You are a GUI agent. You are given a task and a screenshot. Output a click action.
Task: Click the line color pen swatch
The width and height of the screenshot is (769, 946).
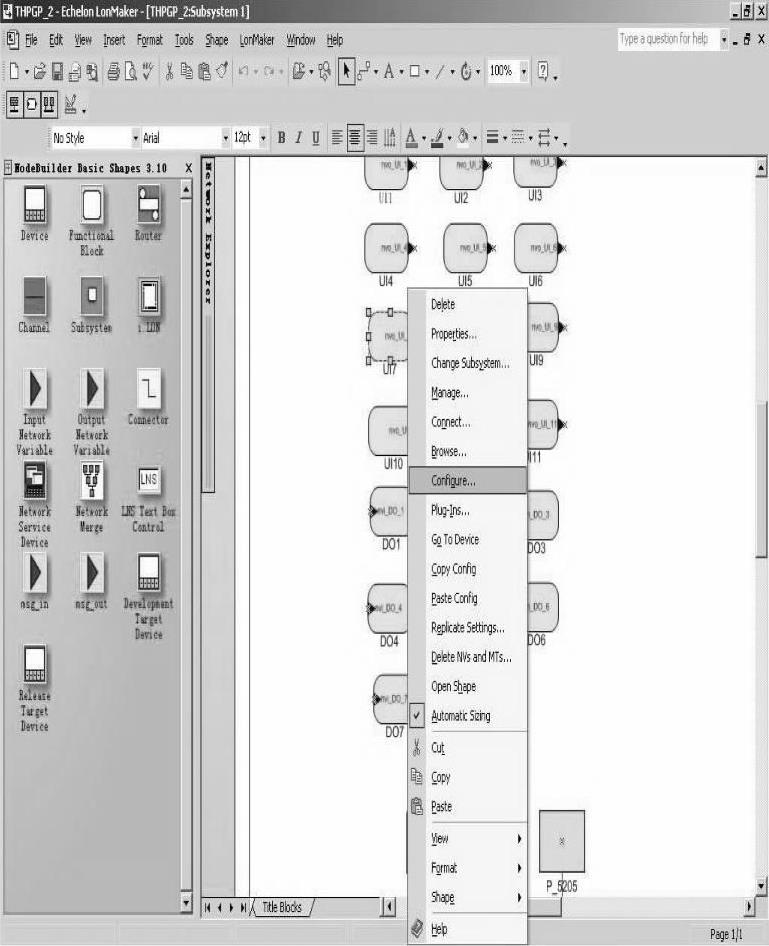(x=437, y=138)
